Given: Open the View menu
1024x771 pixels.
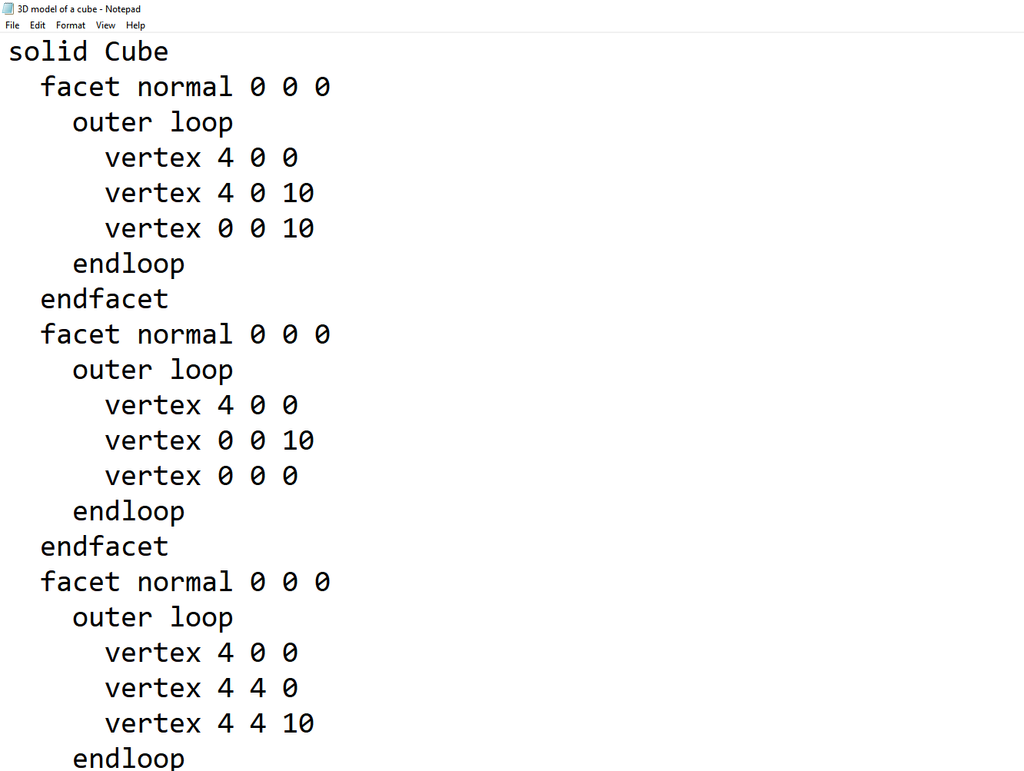Looking at the screenshot, I should pos(105,25).
